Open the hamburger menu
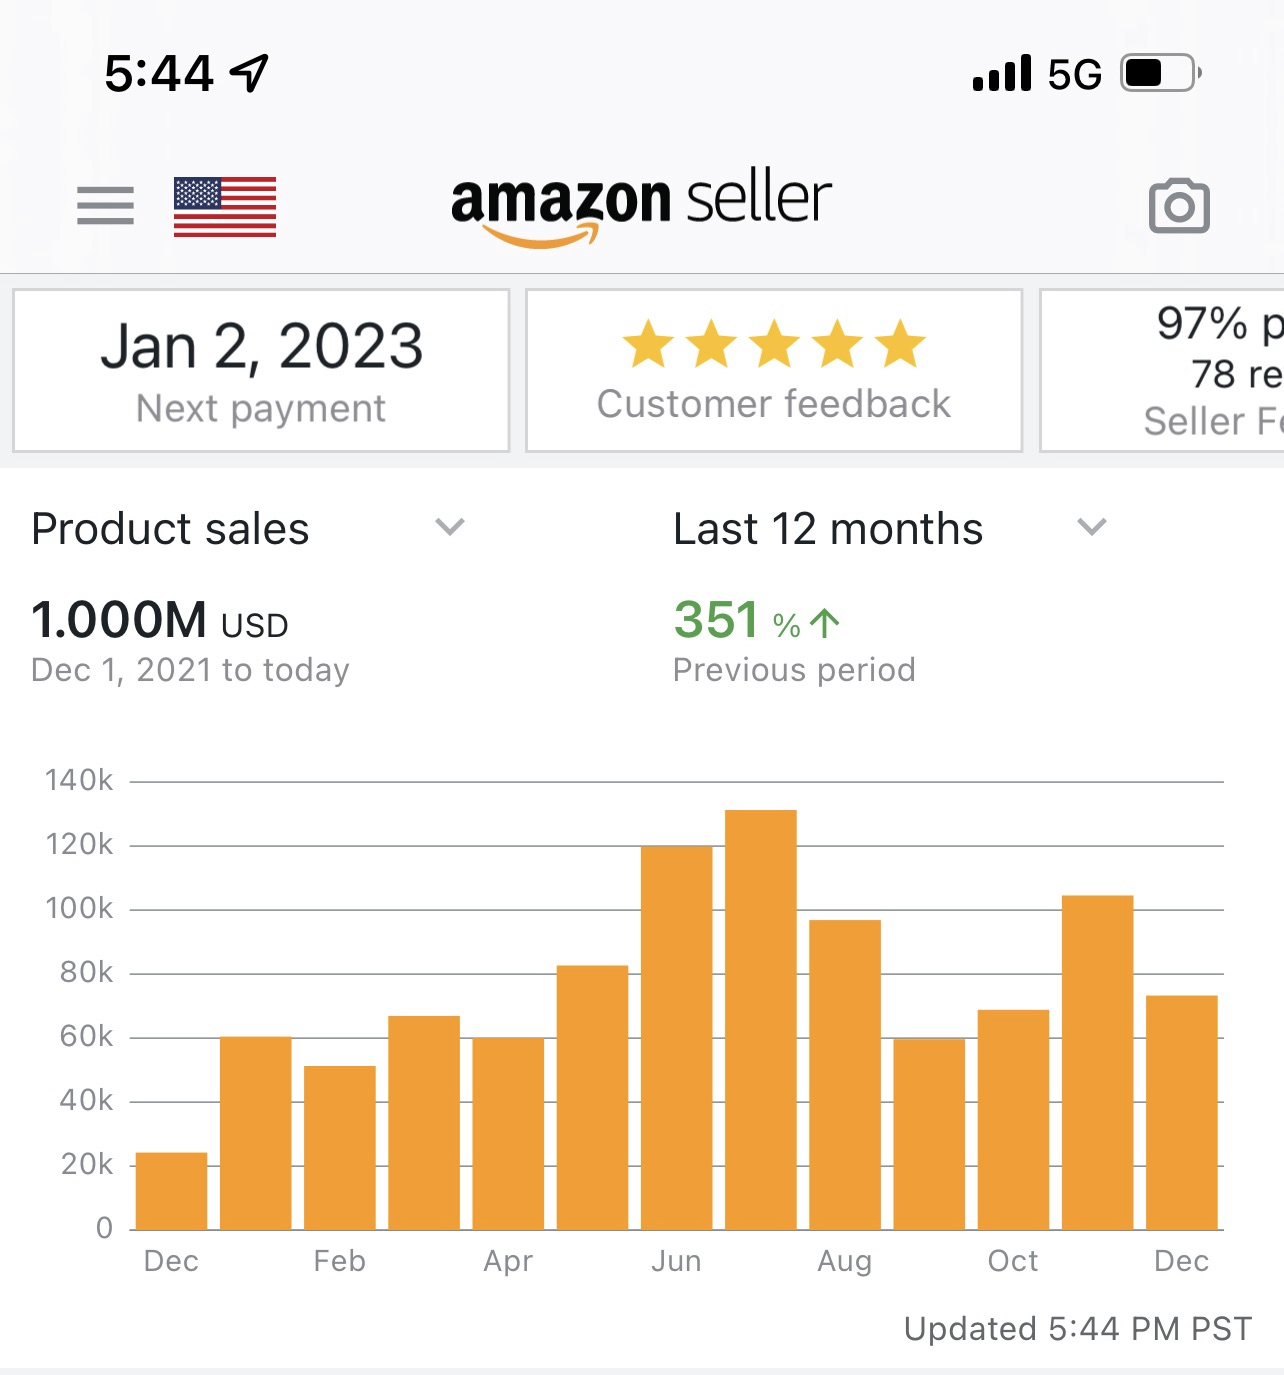 (105, 206)
